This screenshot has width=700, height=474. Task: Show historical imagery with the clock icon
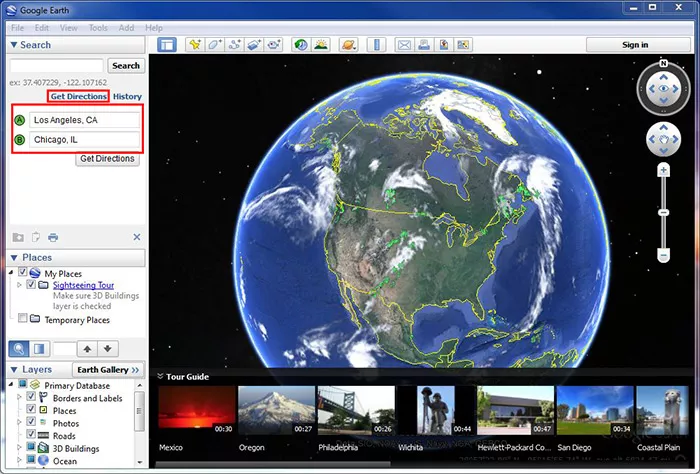point(301,45)
